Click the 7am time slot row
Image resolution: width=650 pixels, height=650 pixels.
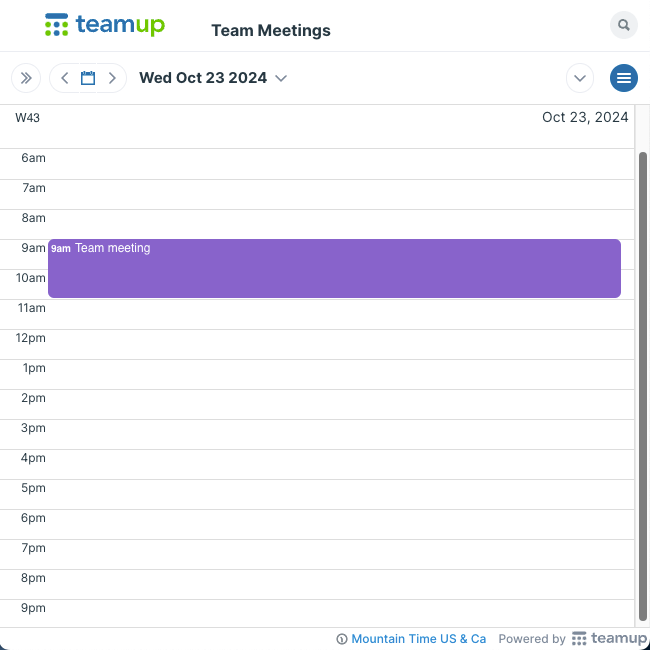click(340, 194)
